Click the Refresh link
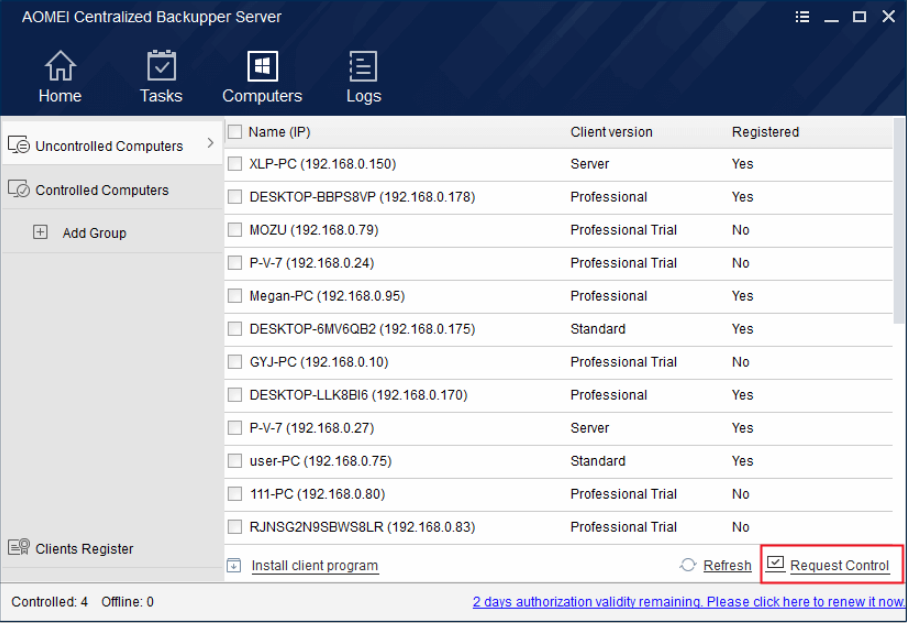Screen dimensions: 907x623 [x=727, y=565]
